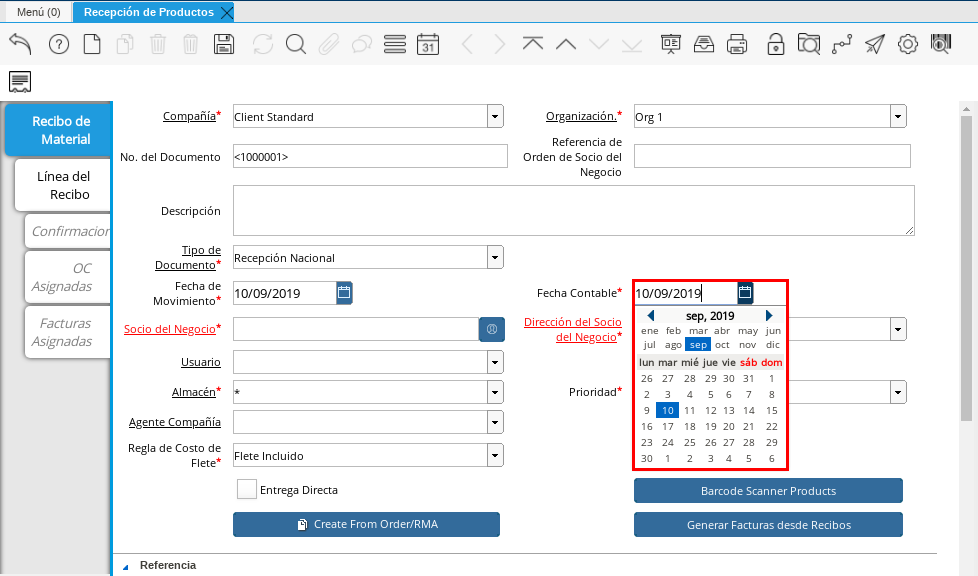
Task: Go to next month in calendar
Action: pos(769,316)
